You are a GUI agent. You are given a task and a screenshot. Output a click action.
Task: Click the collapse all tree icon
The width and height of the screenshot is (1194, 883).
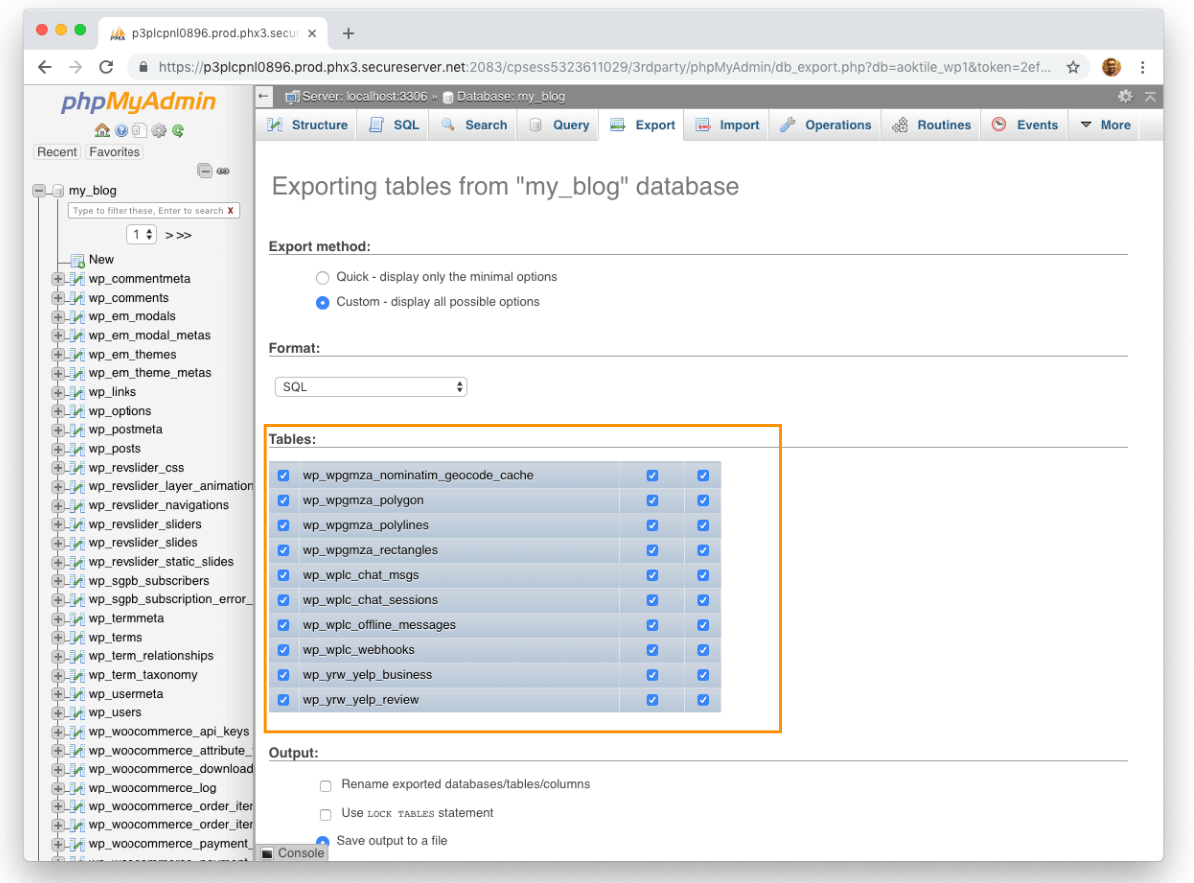(x=204, y=171)
